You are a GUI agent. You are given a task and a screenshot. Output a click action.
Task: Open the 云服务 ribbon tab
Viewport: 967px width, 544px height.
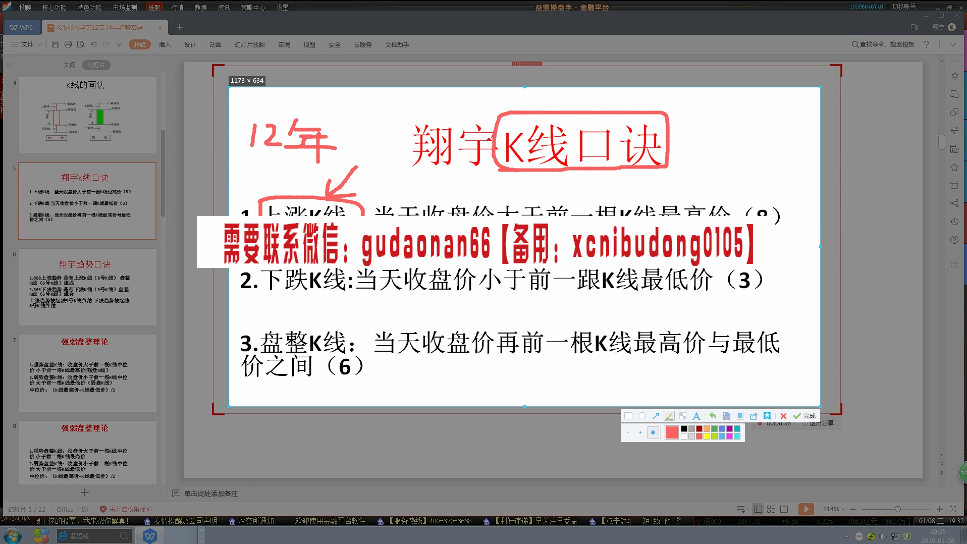[363, 44]
